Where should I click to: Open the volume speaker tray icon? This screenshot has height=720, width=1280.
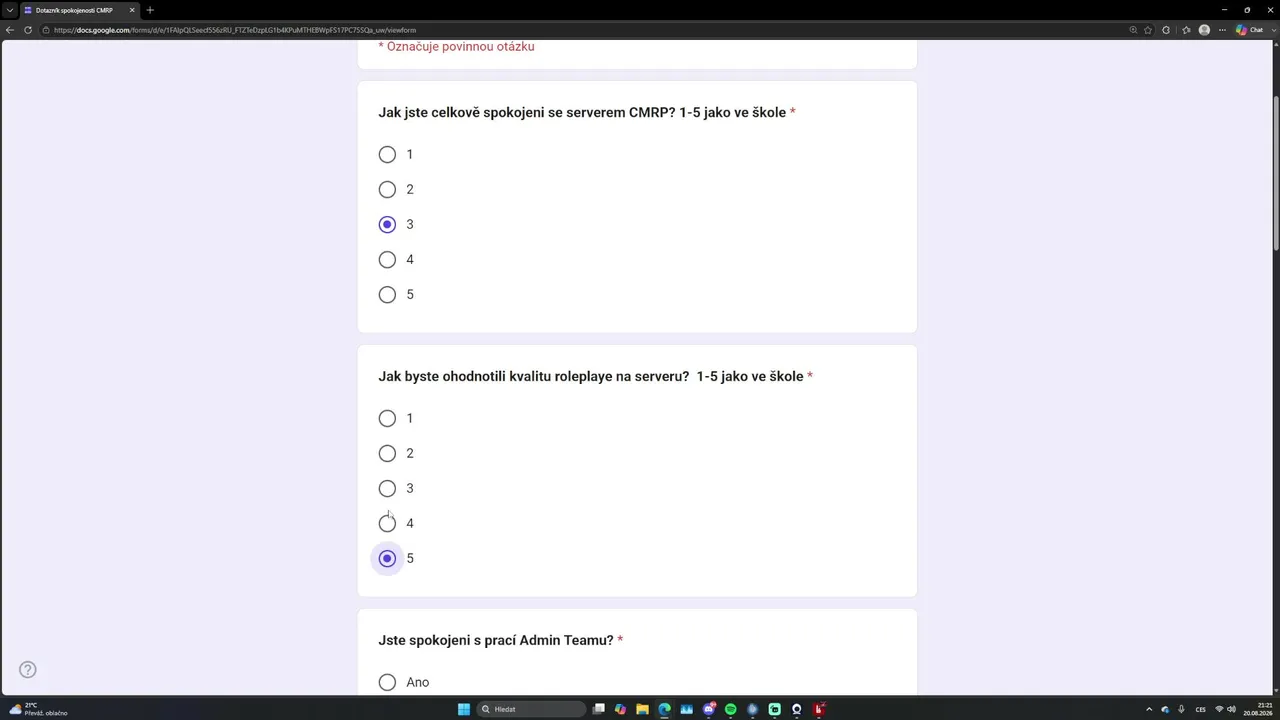(x=1231, y=709)
